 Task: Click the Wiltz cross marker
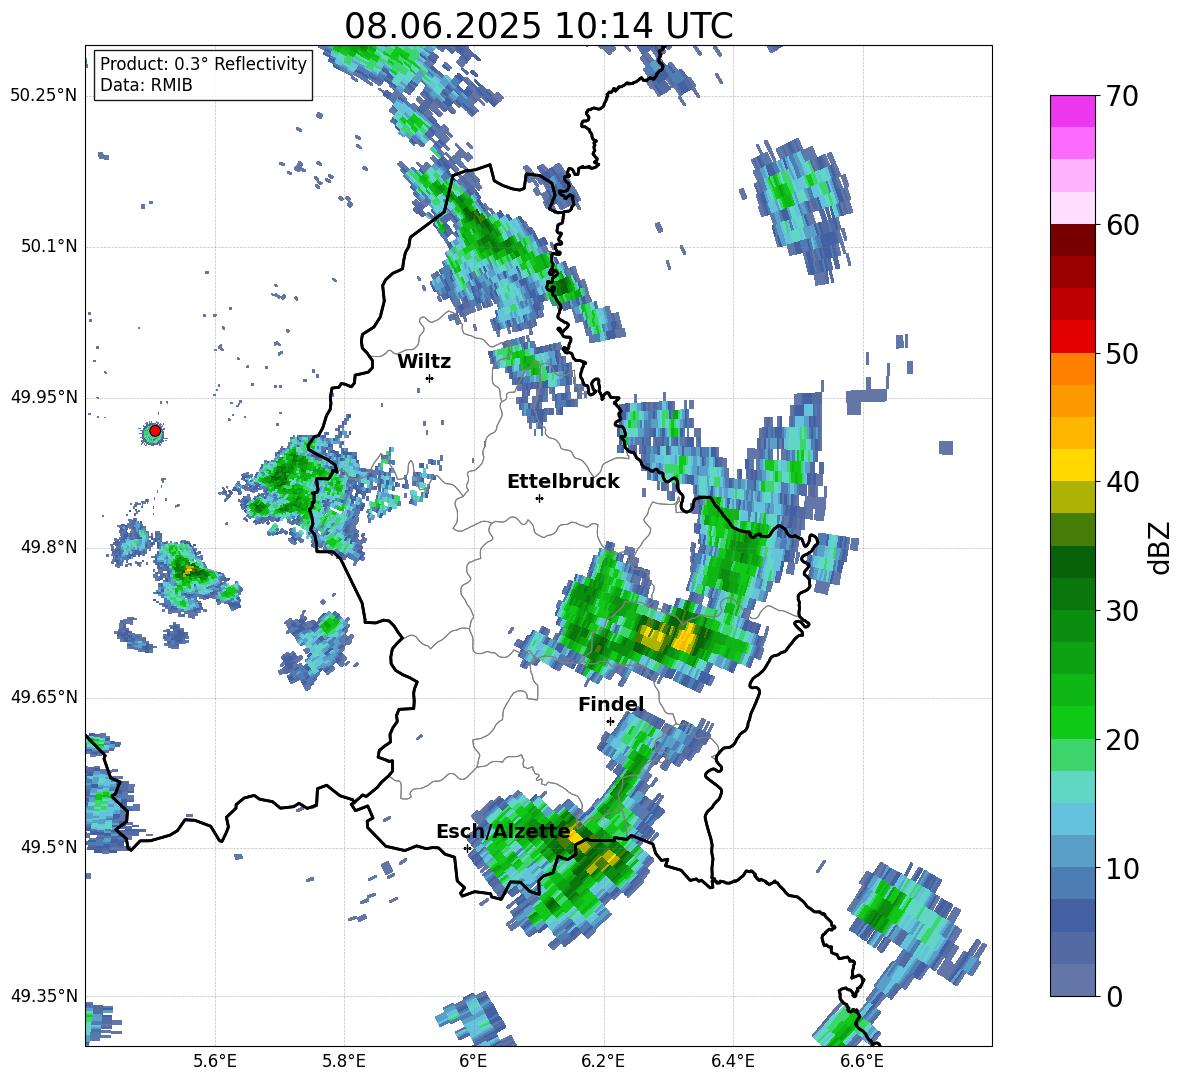point(430,378)
